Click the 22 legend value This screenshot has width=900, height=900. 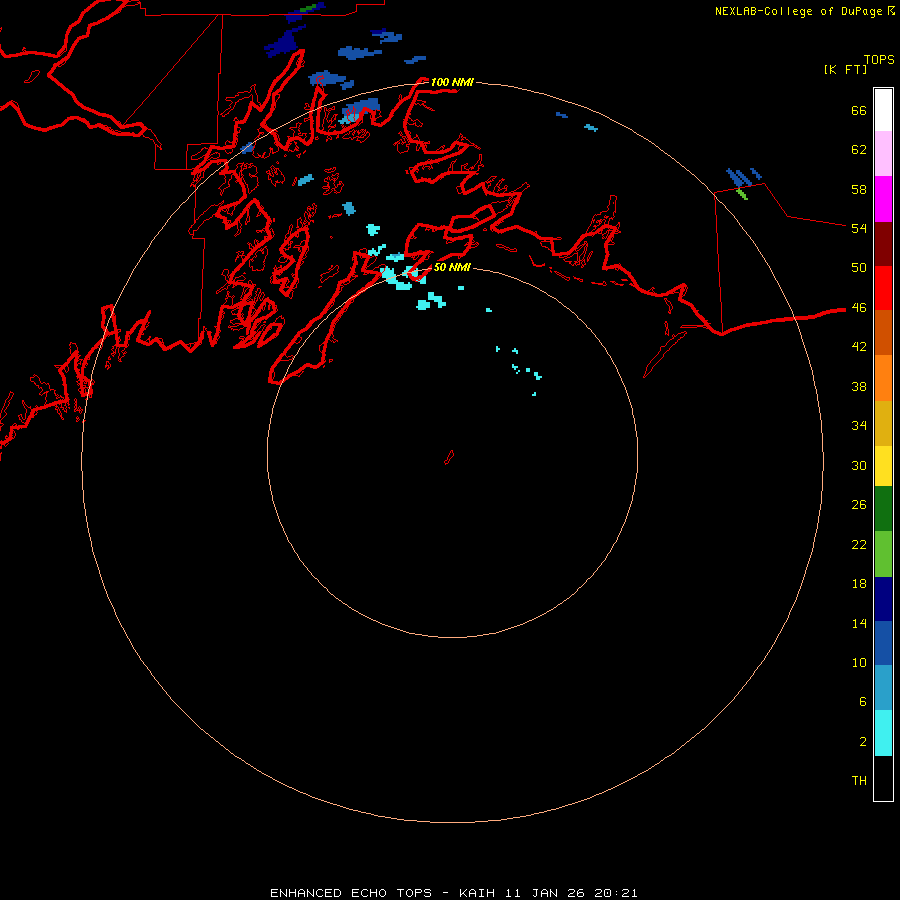coord(859,544)
